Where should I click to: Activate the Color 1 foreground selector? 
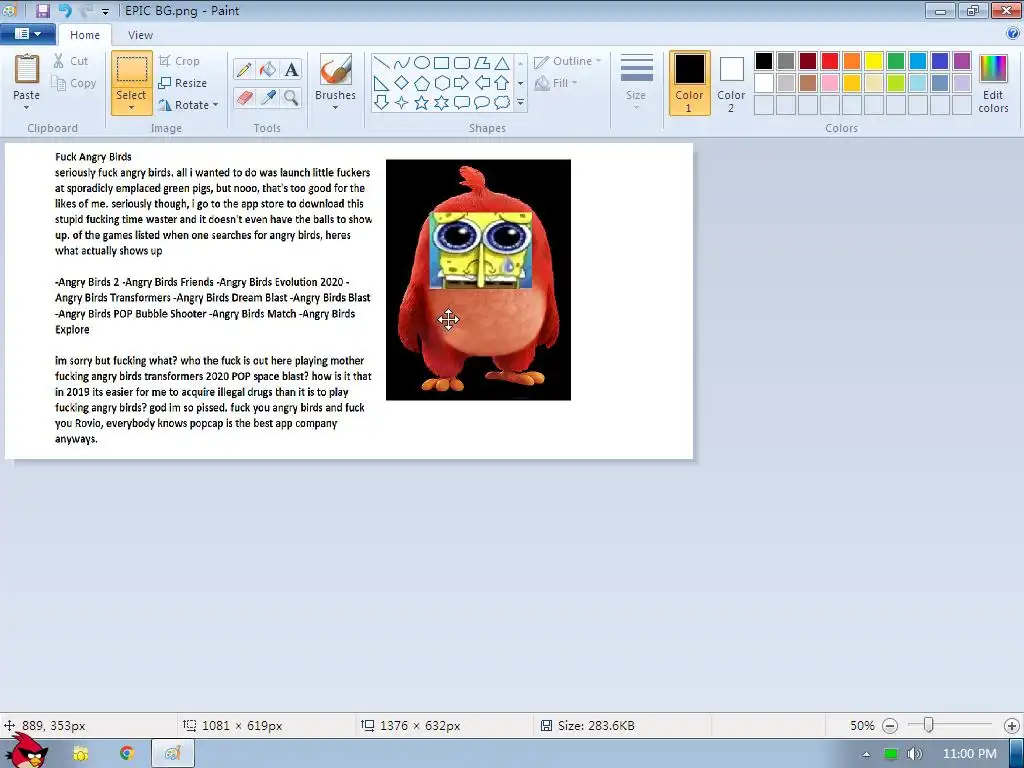690,83
